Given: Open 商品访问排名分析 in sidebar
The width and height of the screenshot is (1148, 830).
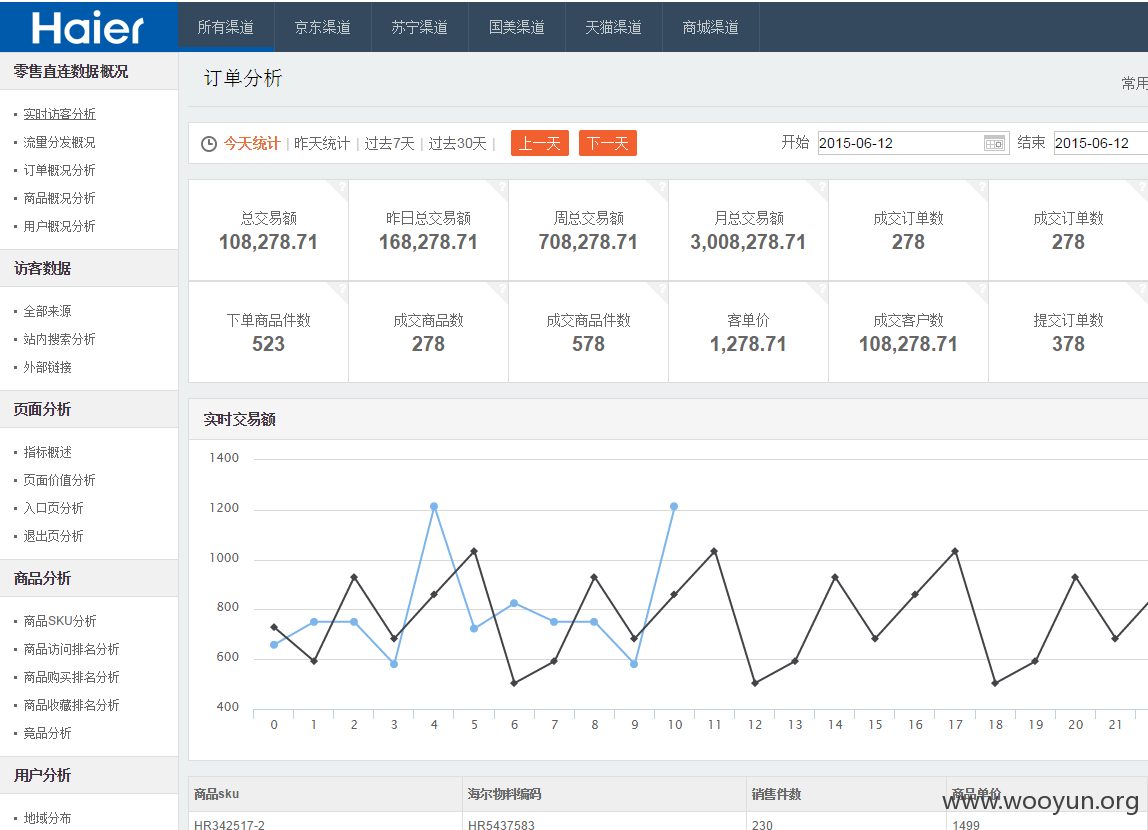Looking at the screenshot, I should [71, 649].
